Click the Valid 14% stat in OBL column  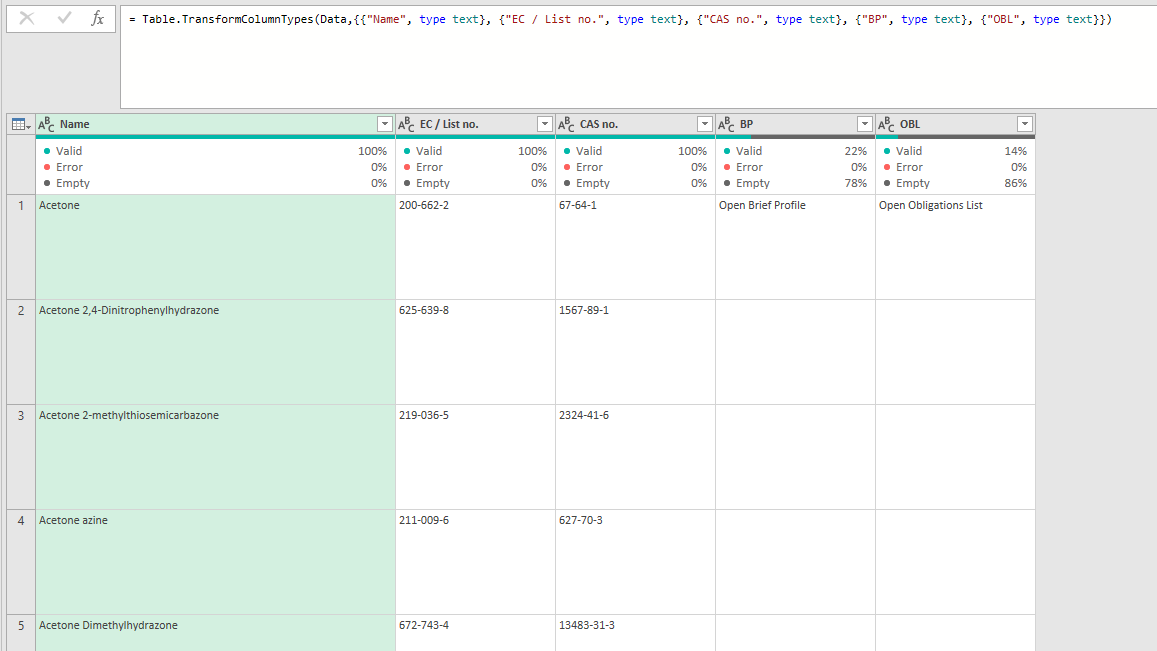pyautogui.click(x=956, y=151)
